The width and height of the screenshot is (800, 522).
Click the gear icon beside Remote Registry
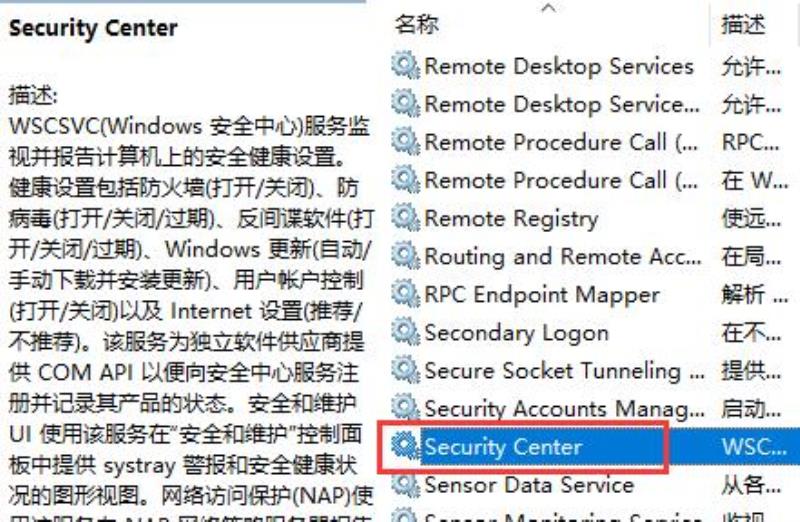click(x=406, y=218)
